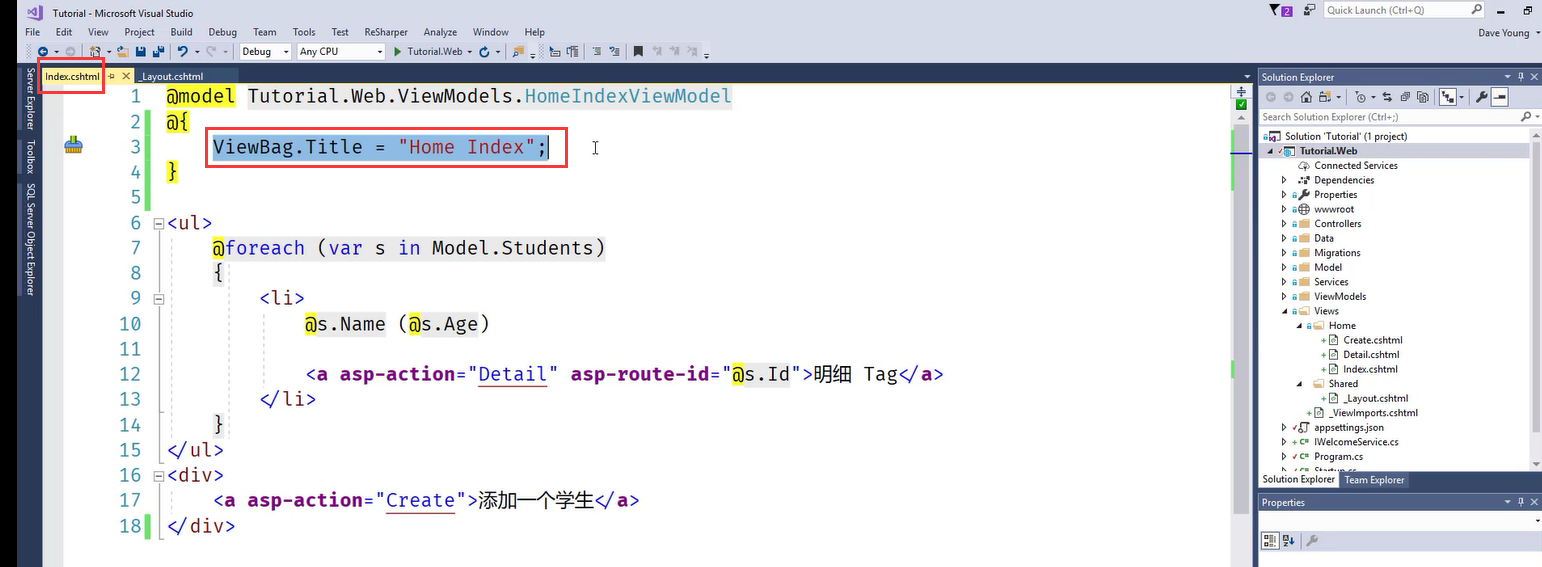Screen dimensions: 1542x567
Task: Click the Navigate Backward toolbar icon
Action: 43,51
